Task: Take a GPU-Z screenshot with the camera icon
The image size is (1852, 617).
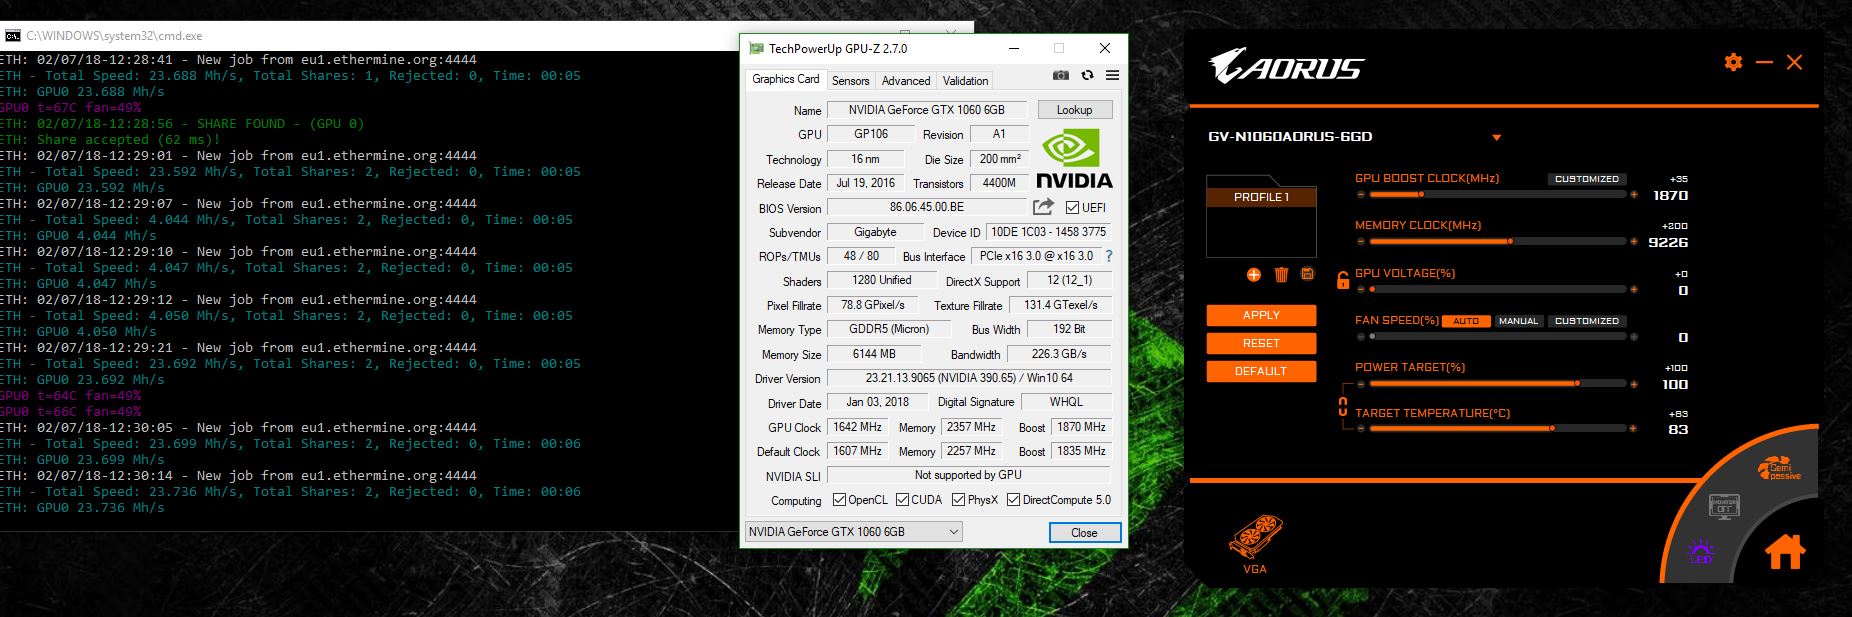Action: pyautogui.click(x=1060, y=75)
